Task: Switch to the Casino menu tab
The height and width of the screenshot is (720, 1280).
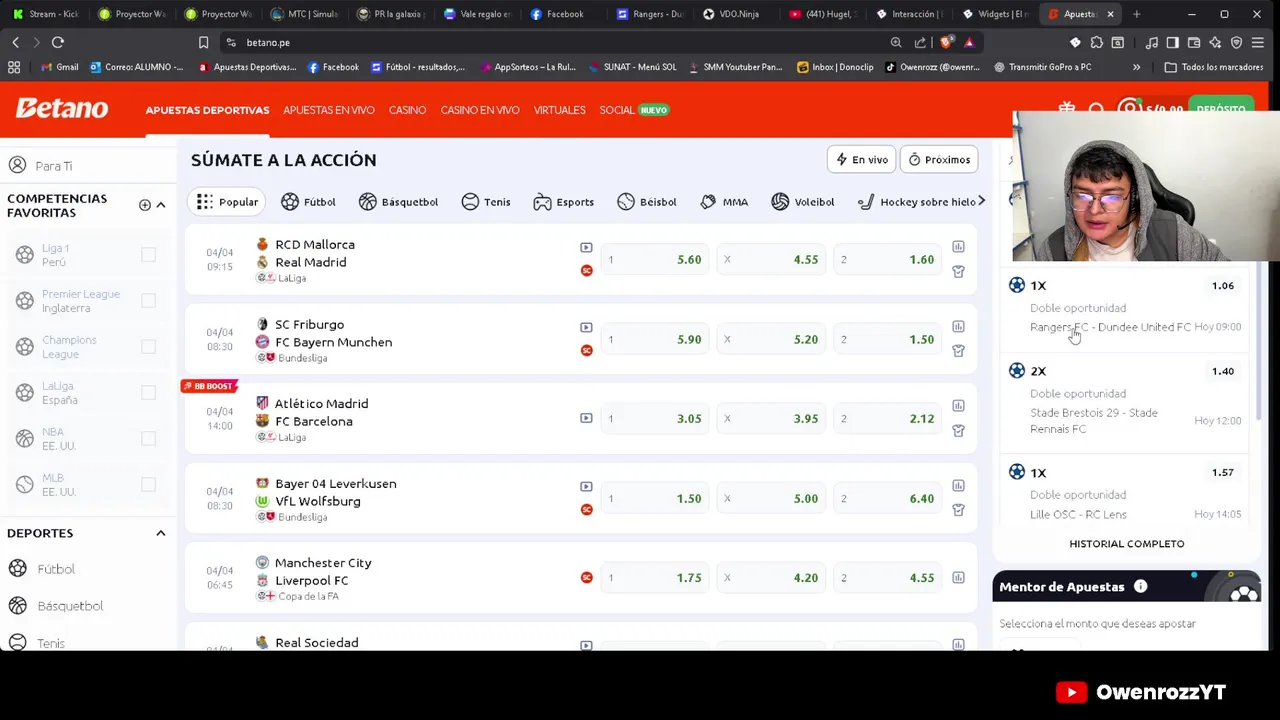Action: tap(407, 110)
